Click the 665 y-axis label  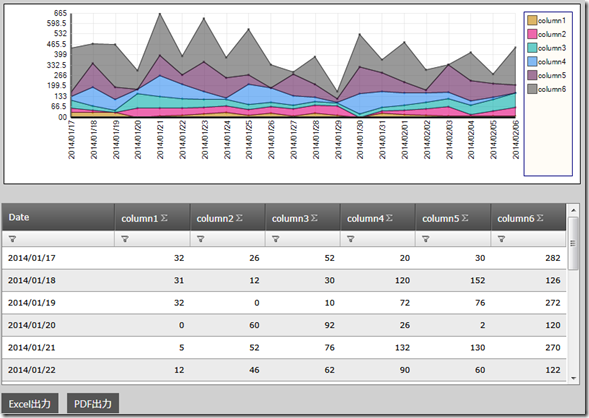click(60, 13)
